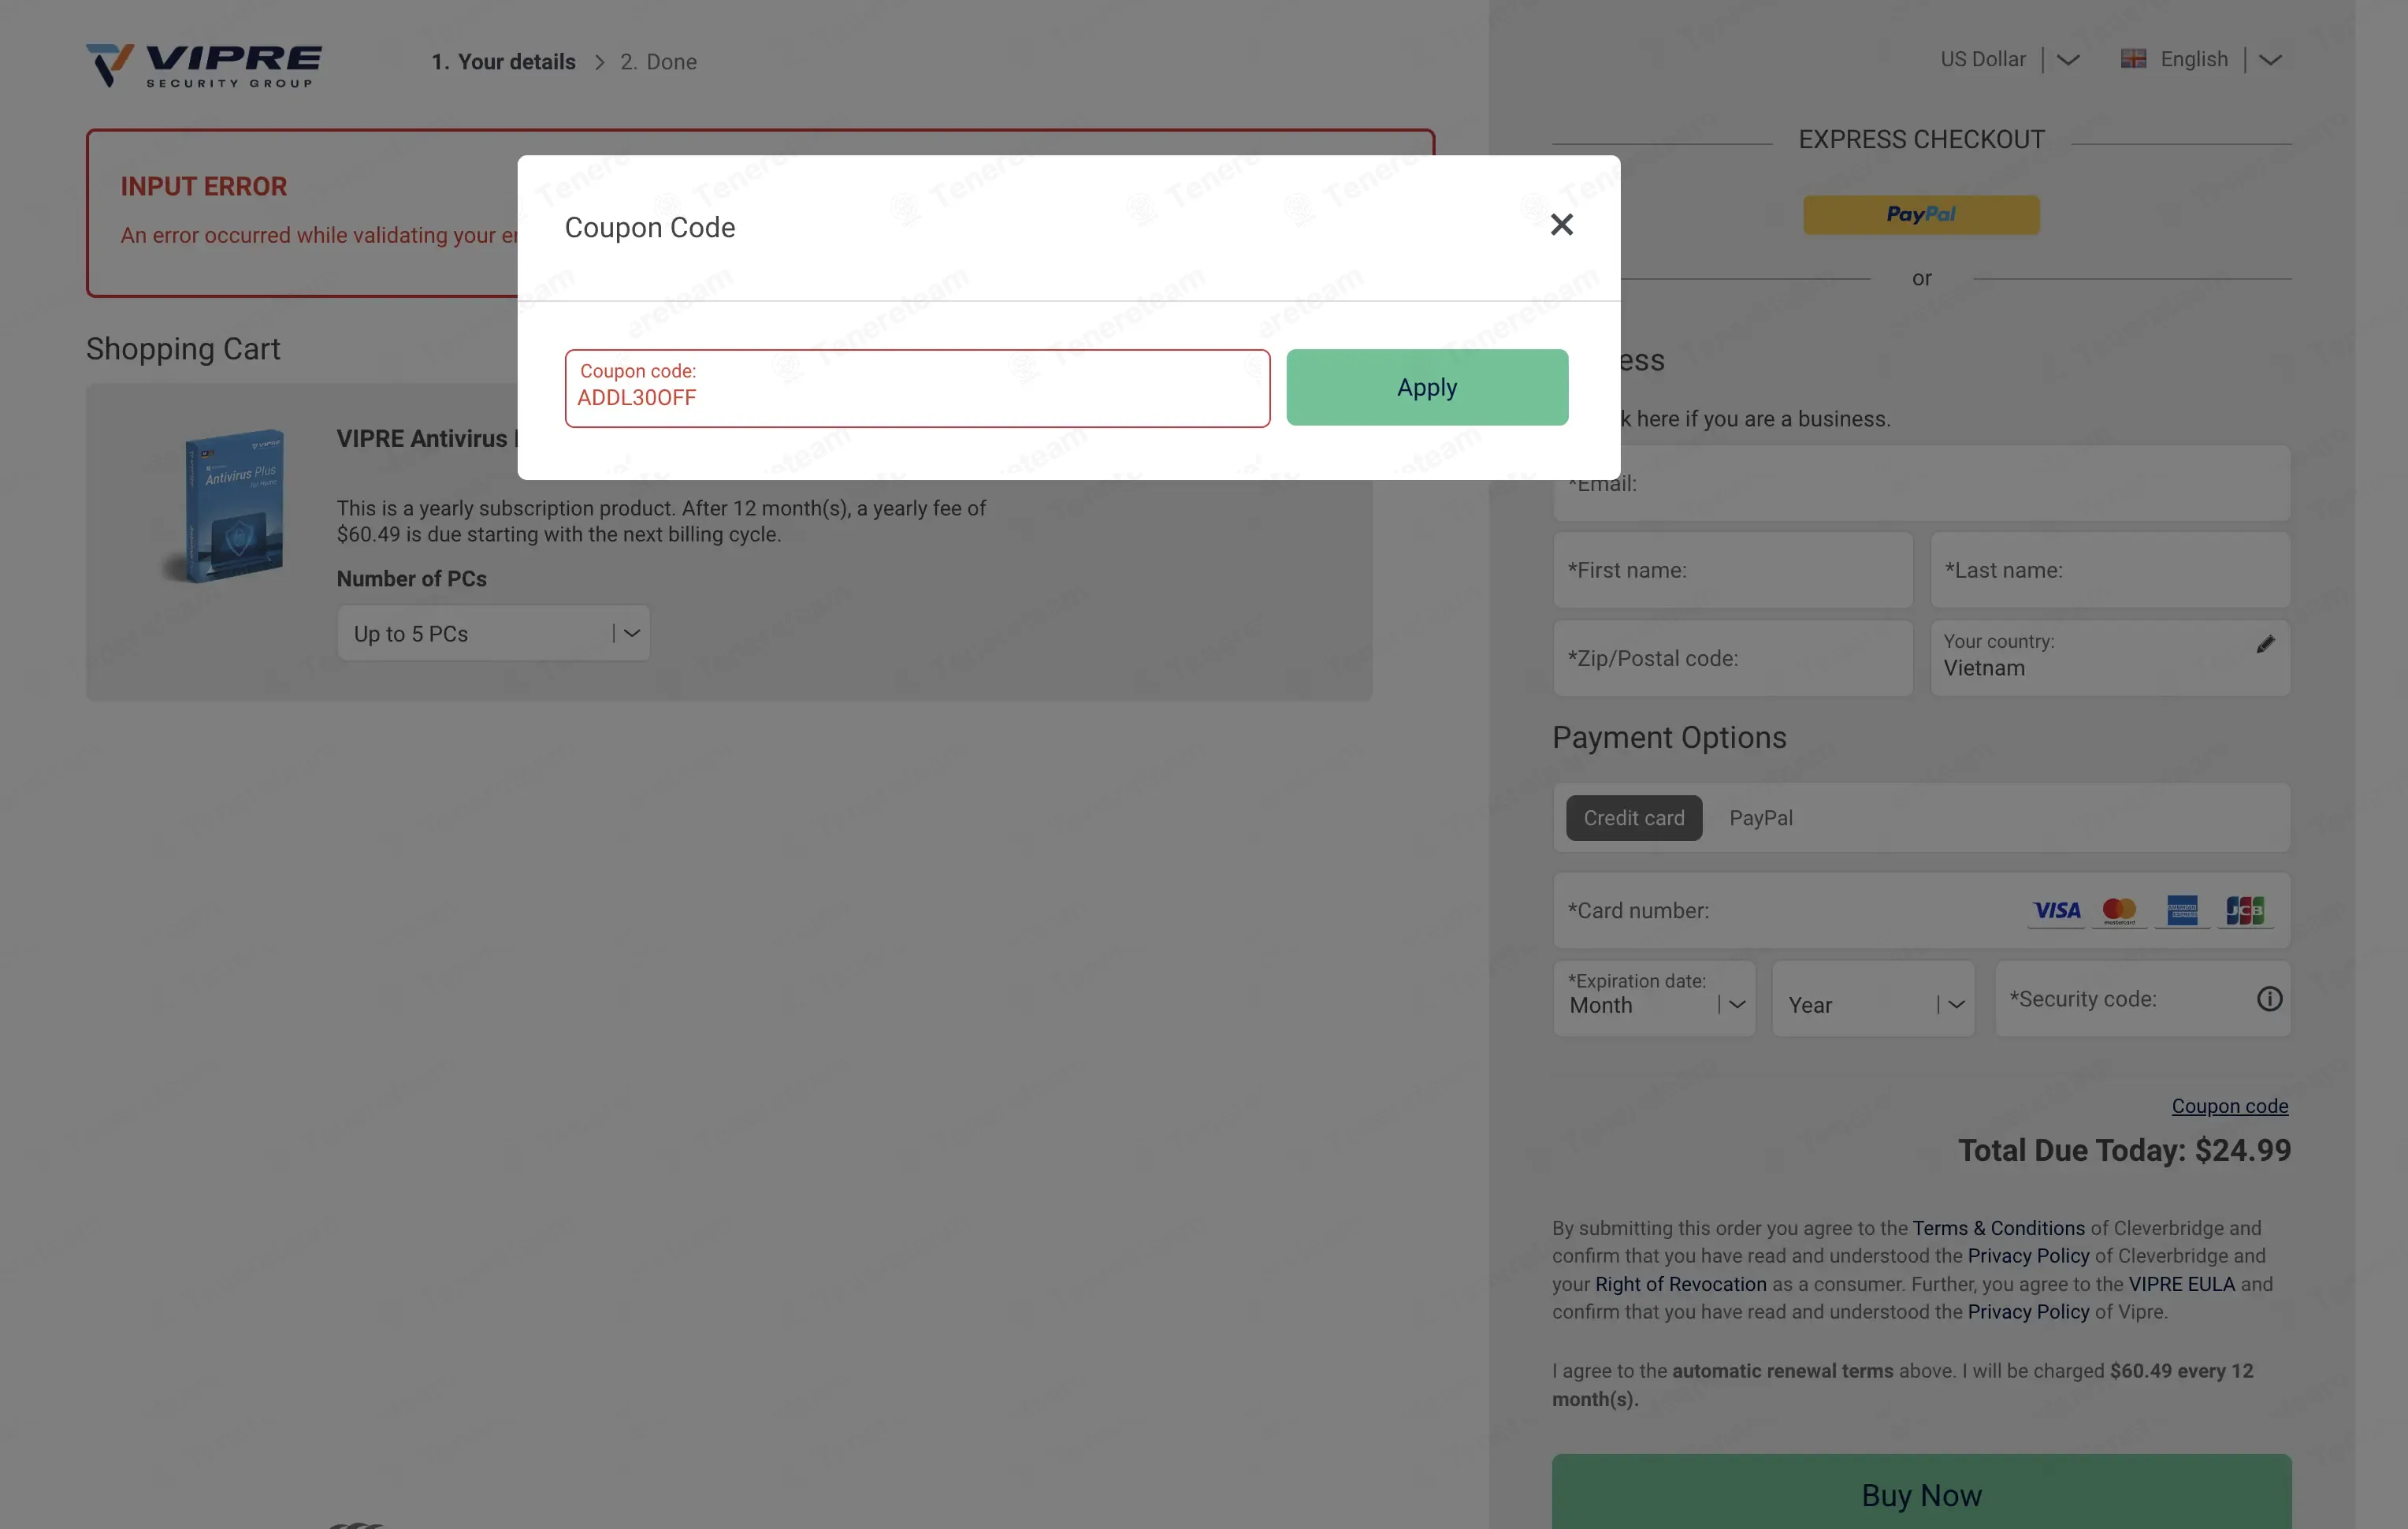
Task: Click the 'INPUT ERROR' heading
Action: click(x=203, y=187)
